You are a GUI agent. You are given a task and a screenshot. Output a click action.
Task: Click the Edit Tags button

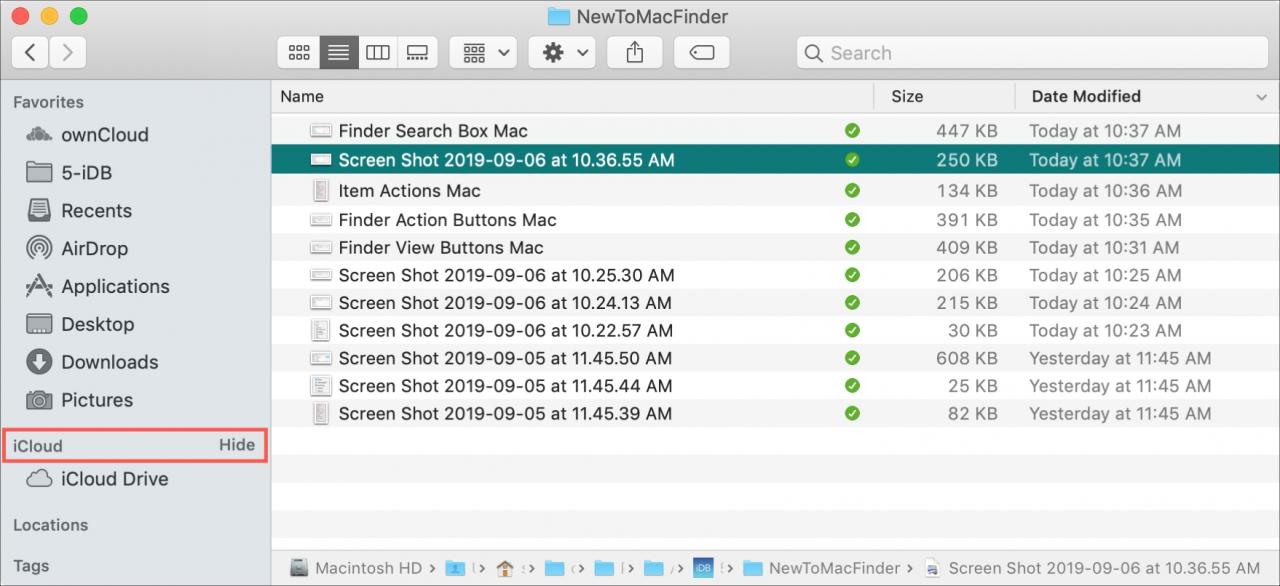[701, 53]
